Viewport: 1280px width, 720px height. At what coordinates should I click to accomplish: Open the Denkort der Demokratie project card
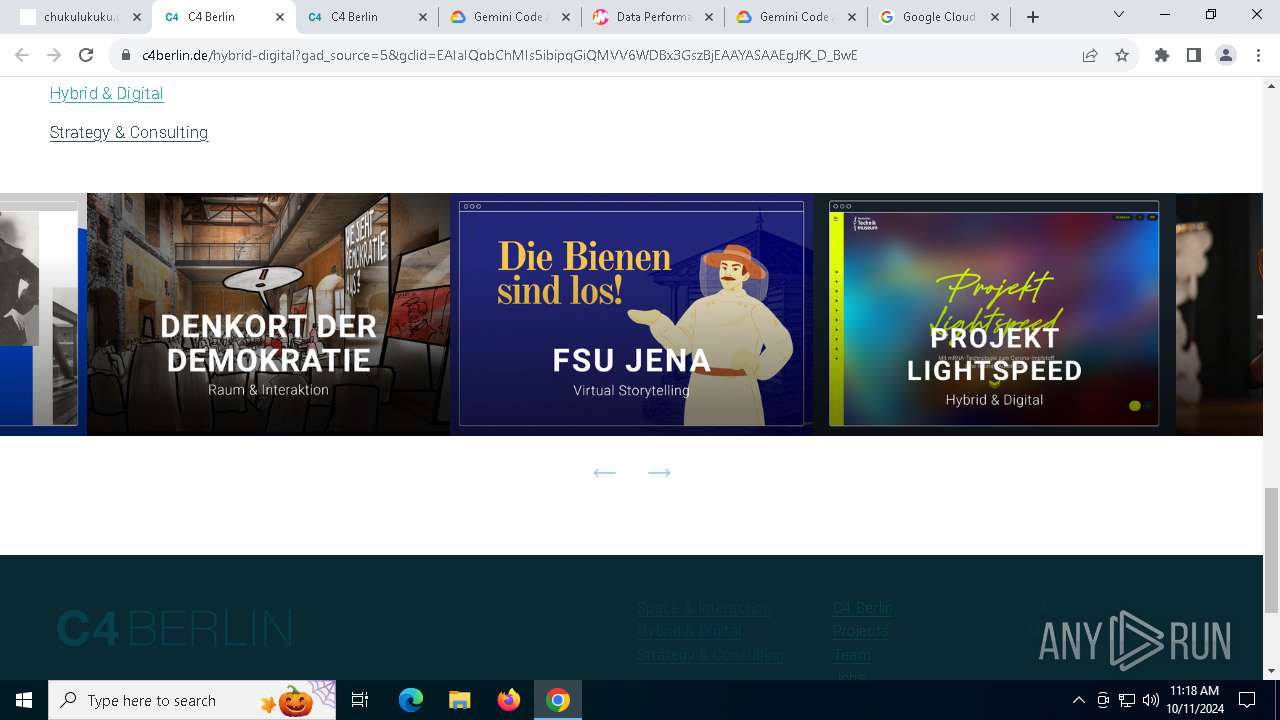pos(268,314)
